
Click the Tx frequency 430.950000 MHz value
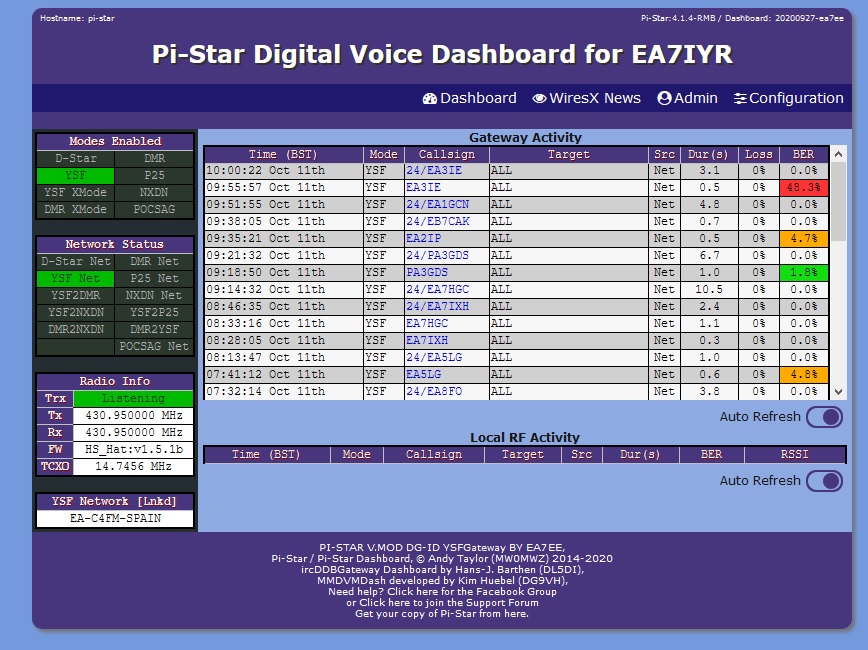pyautogui.click(x=133, y=416)
